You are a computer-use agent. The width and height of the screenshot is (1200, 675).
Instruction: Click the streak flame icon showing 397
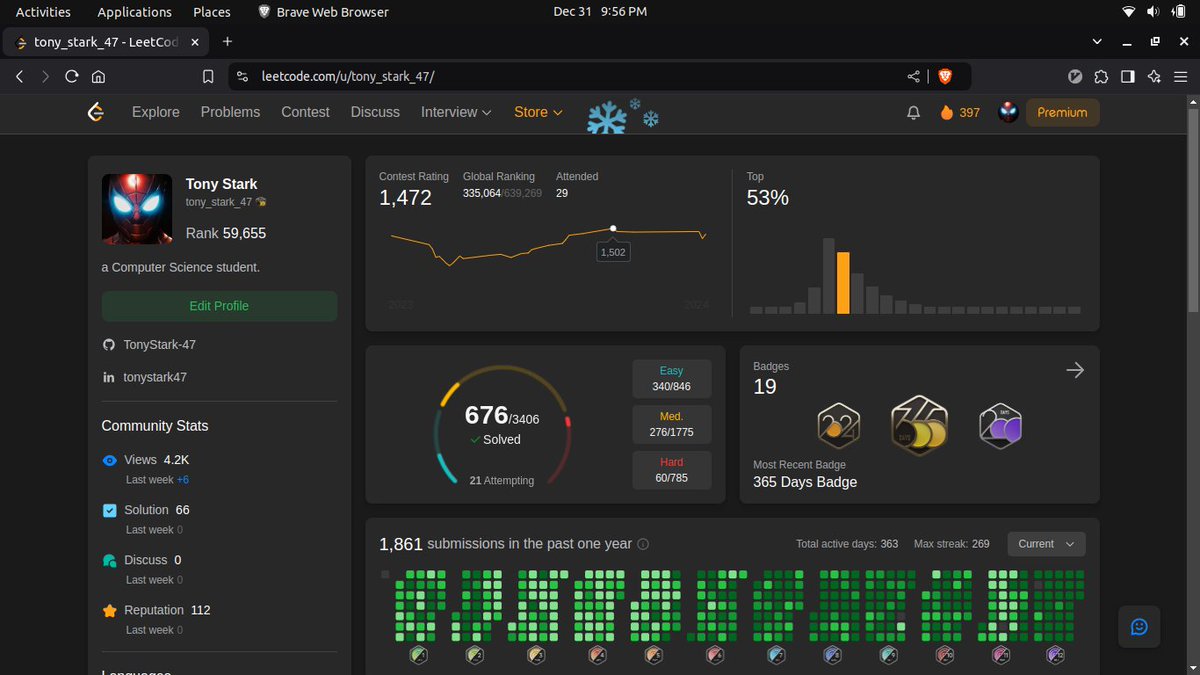tap(947, 113)
